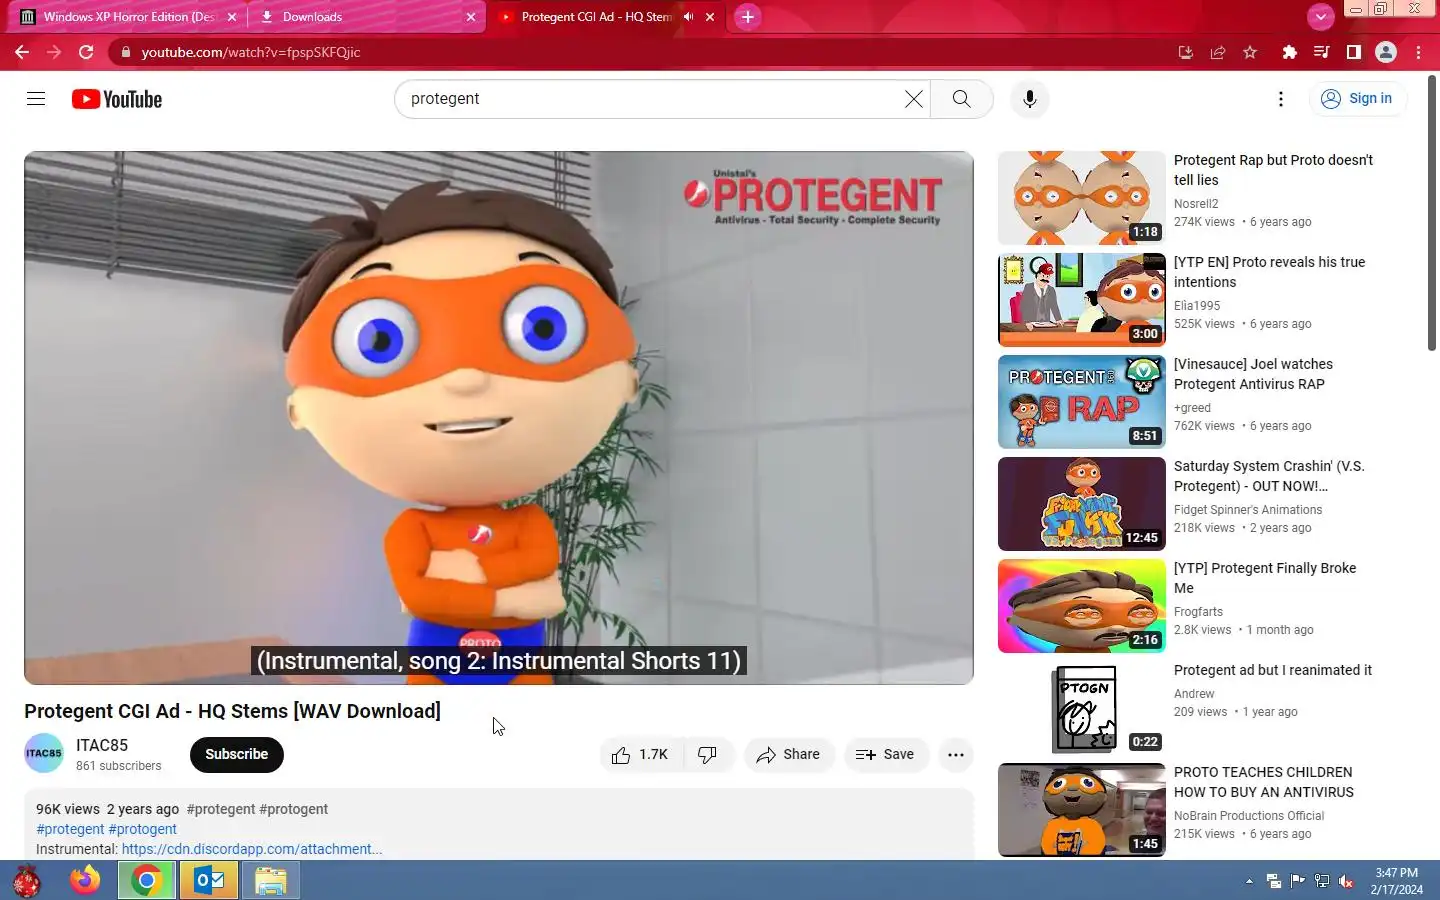1440x900 pixels.
Task: Click the install app icon in address bar
Action: pyautogui.click(x=1186, y=52)
